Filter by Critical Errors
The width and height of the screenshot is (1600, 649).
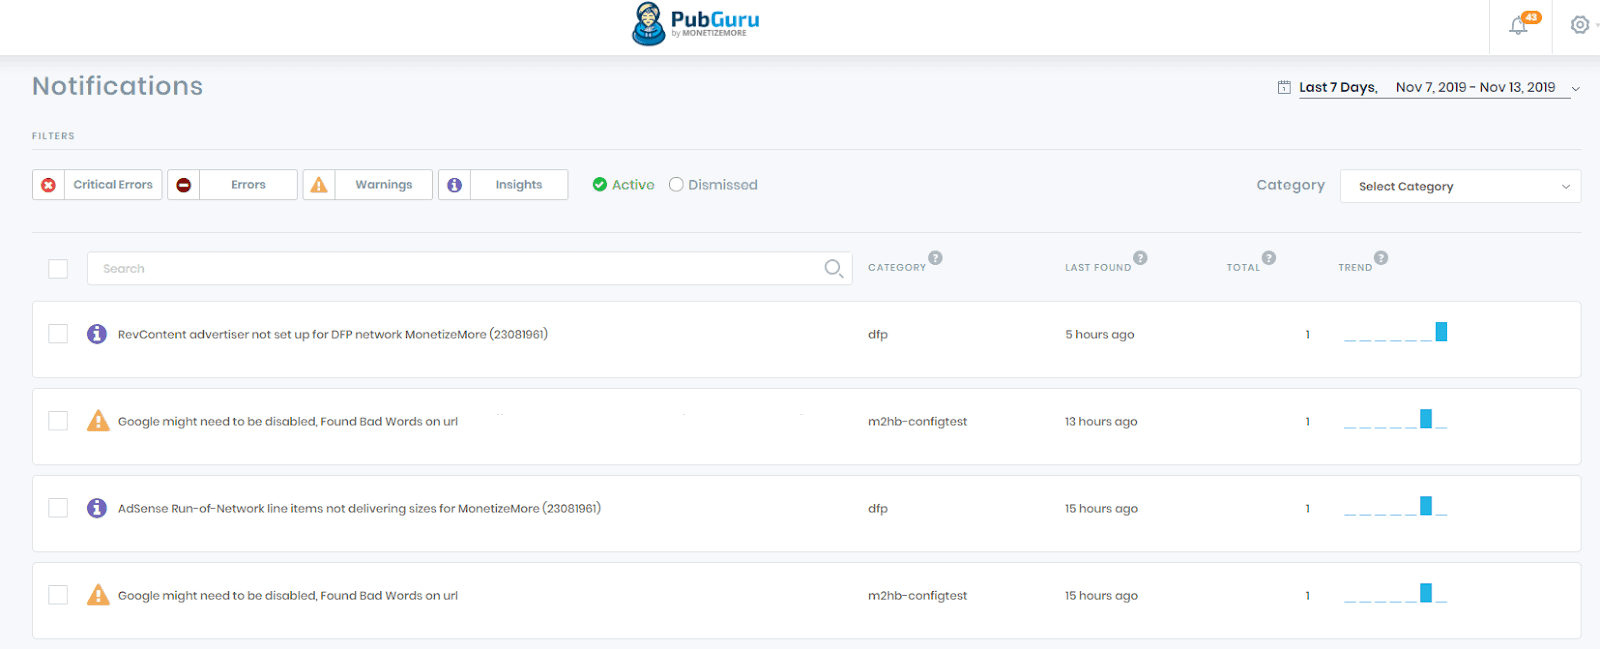(98, 185)
